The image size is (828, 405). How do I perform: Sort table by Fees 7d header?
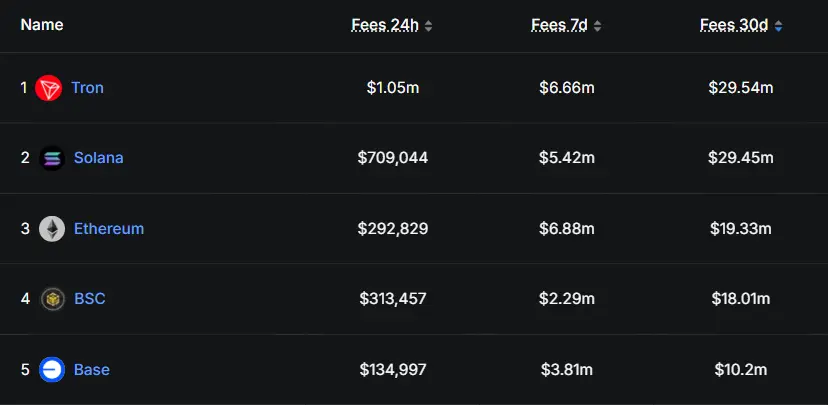click(x=559, y=25)
